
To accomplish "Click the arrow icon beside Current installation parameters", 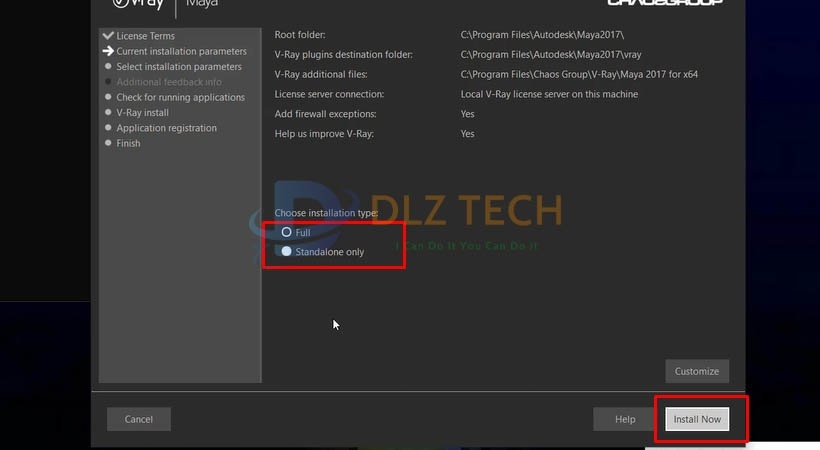I will click(x=108, y=51).
